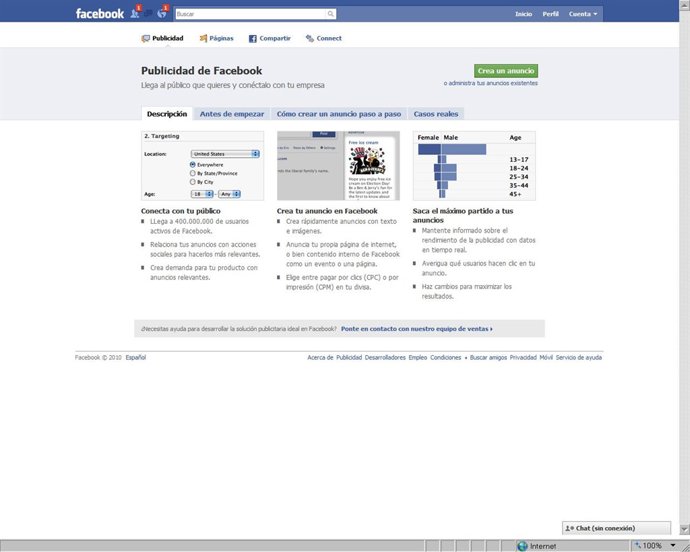
Task: Open Cómo crear un anuncio paso a paso tab
Action: tap(339, 114)
